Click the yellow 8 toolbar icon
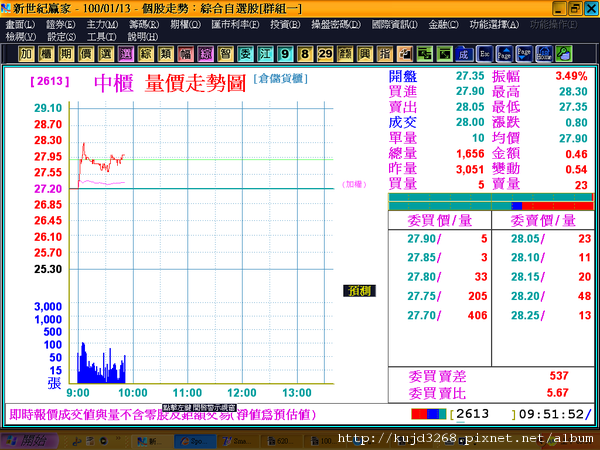 coord(305,54)
